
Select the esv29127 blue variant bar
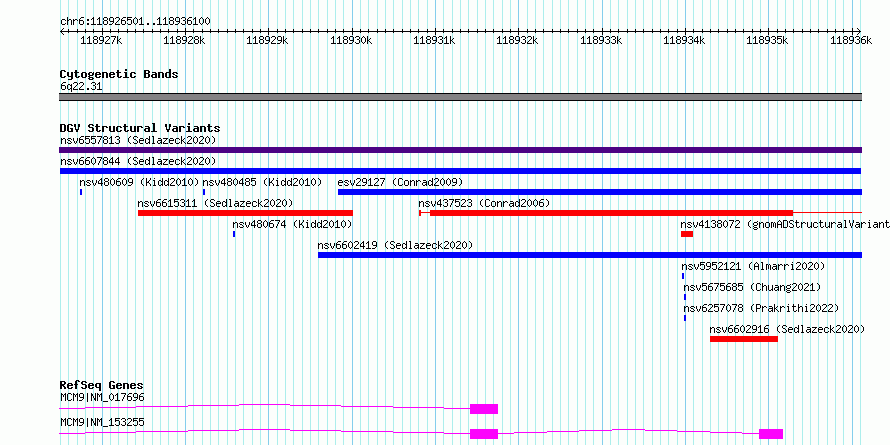pos(600,192)
